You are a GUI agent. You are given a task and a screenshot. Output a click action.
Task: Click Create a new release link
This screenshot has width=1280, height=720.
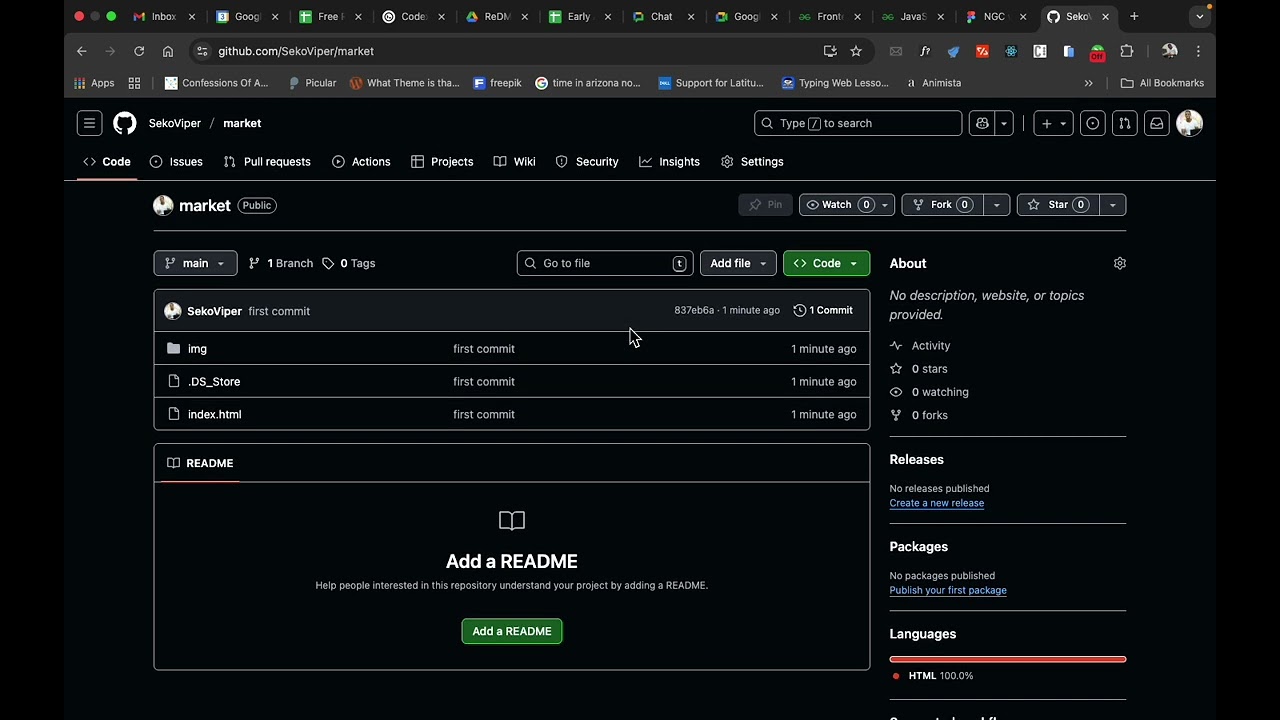pyautogui.click(x=937, y=503)
